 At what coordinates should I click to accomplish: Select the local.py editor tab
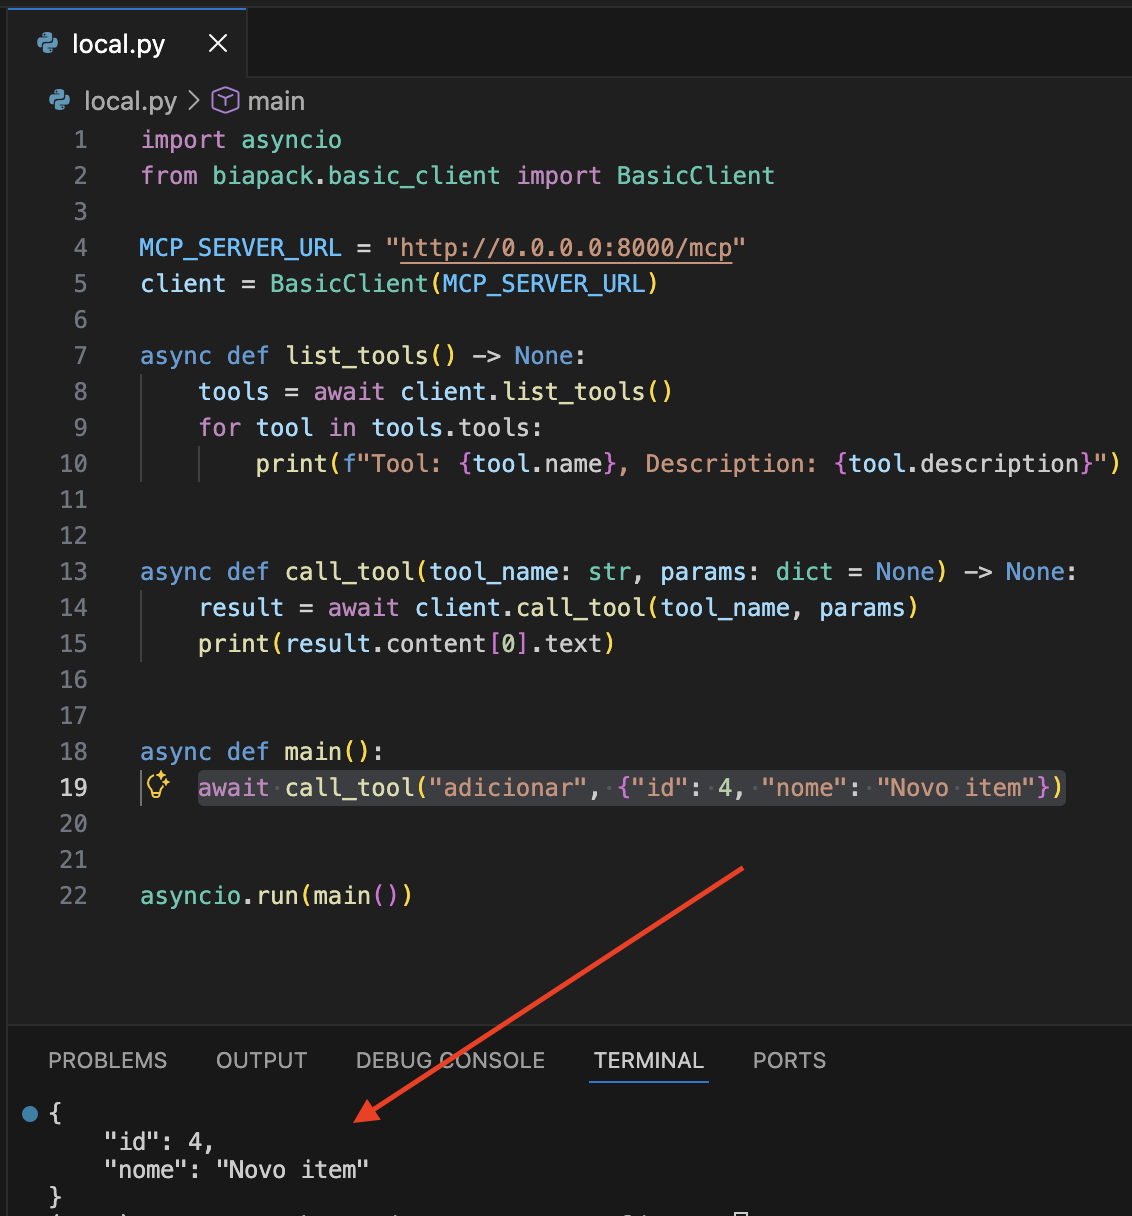[x=126, y=43]
